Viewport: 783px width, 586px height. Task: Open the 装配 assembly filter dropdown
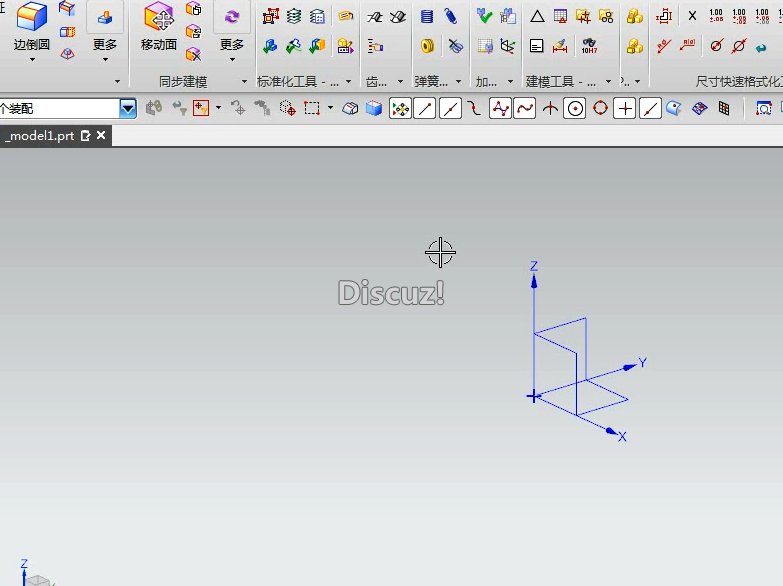pyautogui.click(x=128, y=108)
